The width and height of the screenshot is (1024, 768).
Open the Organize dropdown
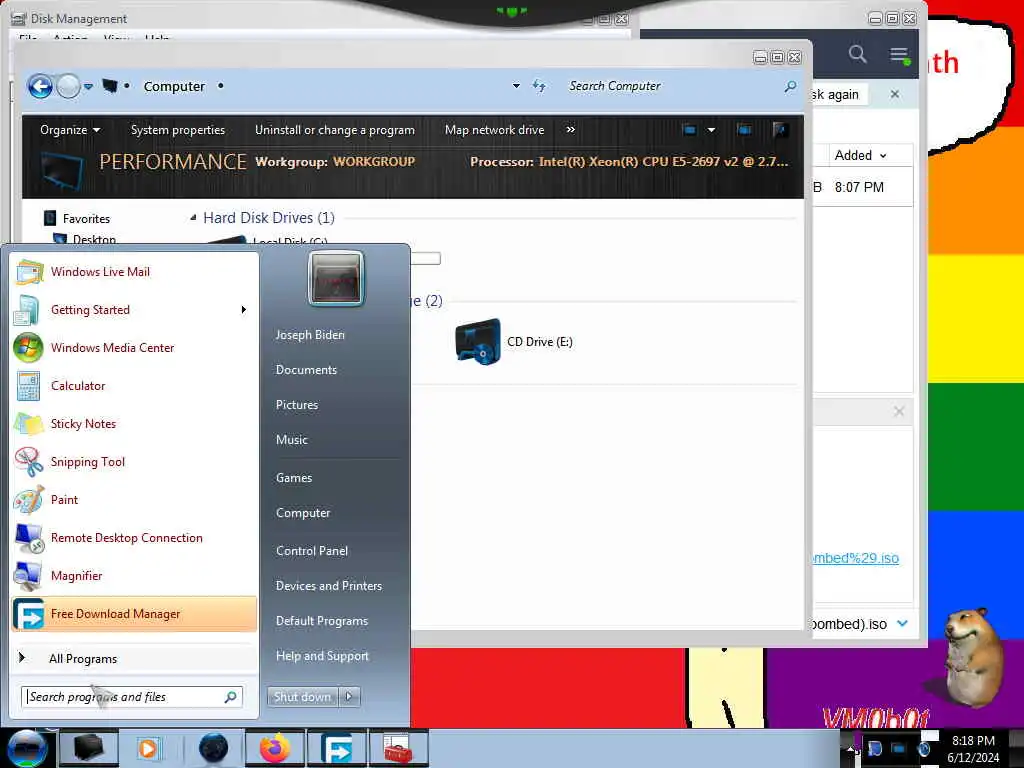(70, 130)
